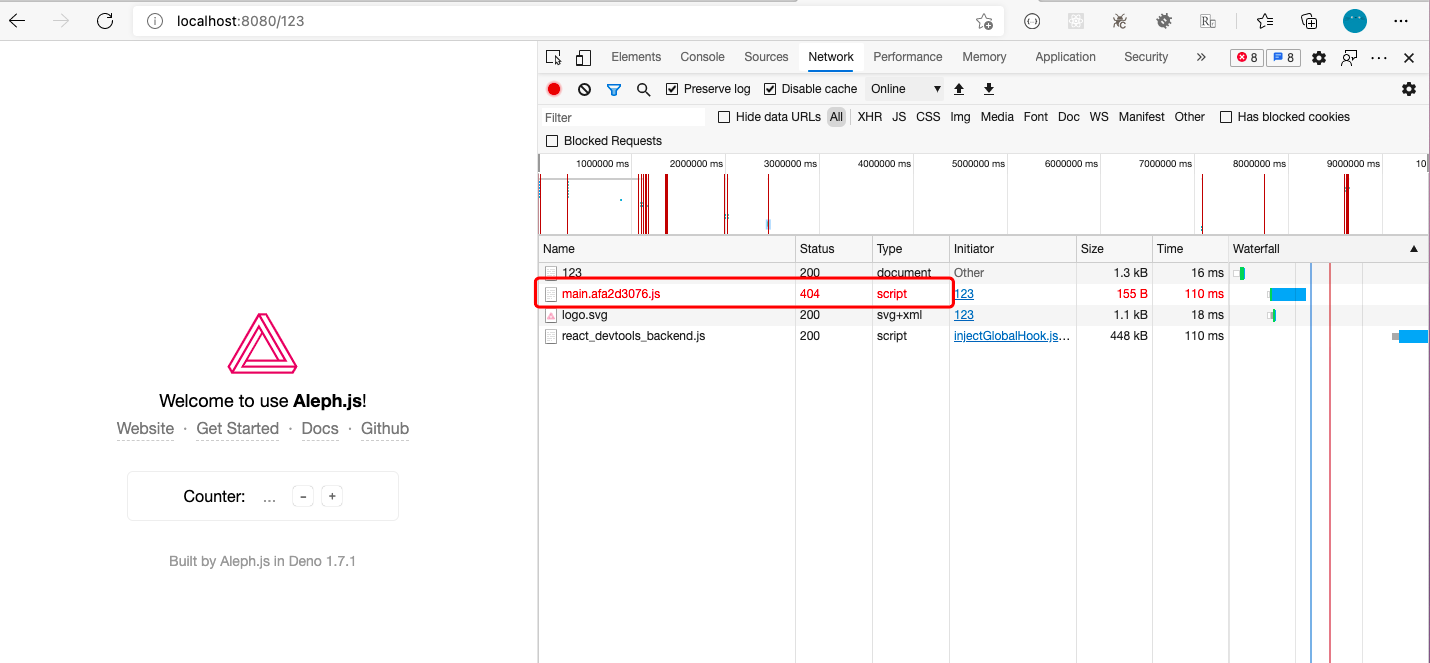Image resolution: width=1430 pixels, height=663 pixels.
Task: Open the Application tab
Action: 1066,57
